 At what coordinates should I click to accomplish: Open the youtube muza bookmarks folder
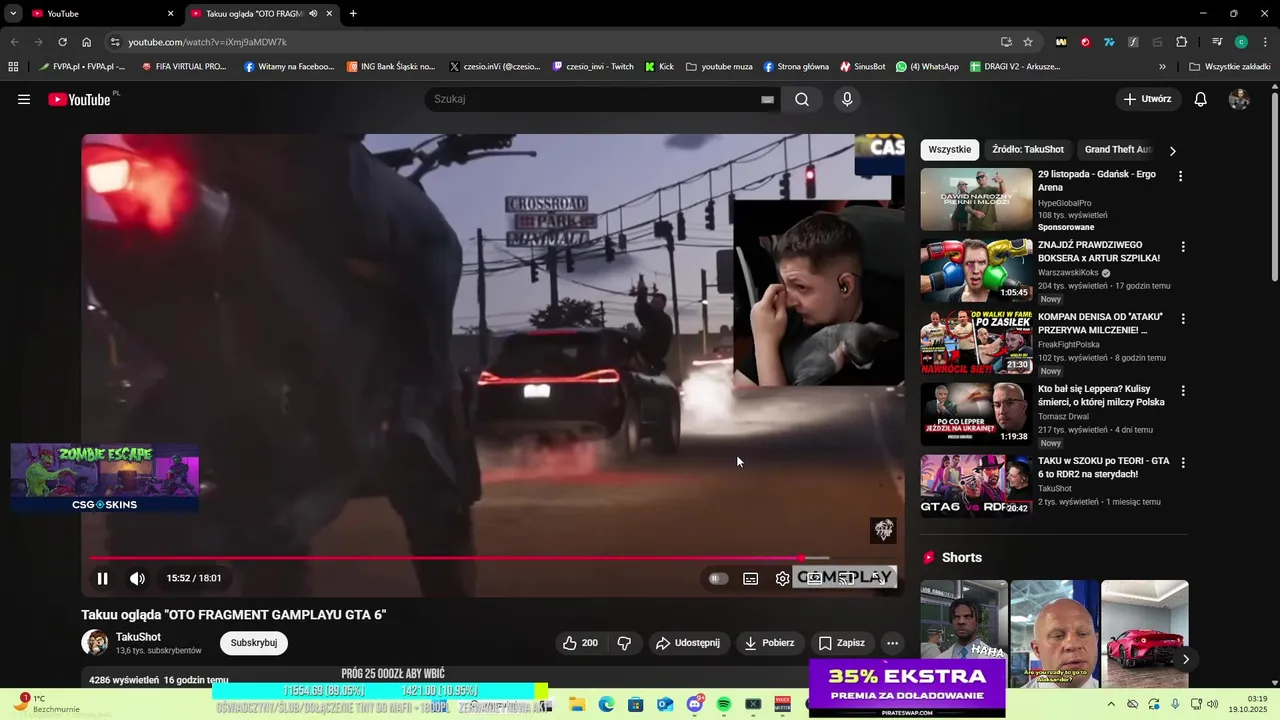point(719,67)
